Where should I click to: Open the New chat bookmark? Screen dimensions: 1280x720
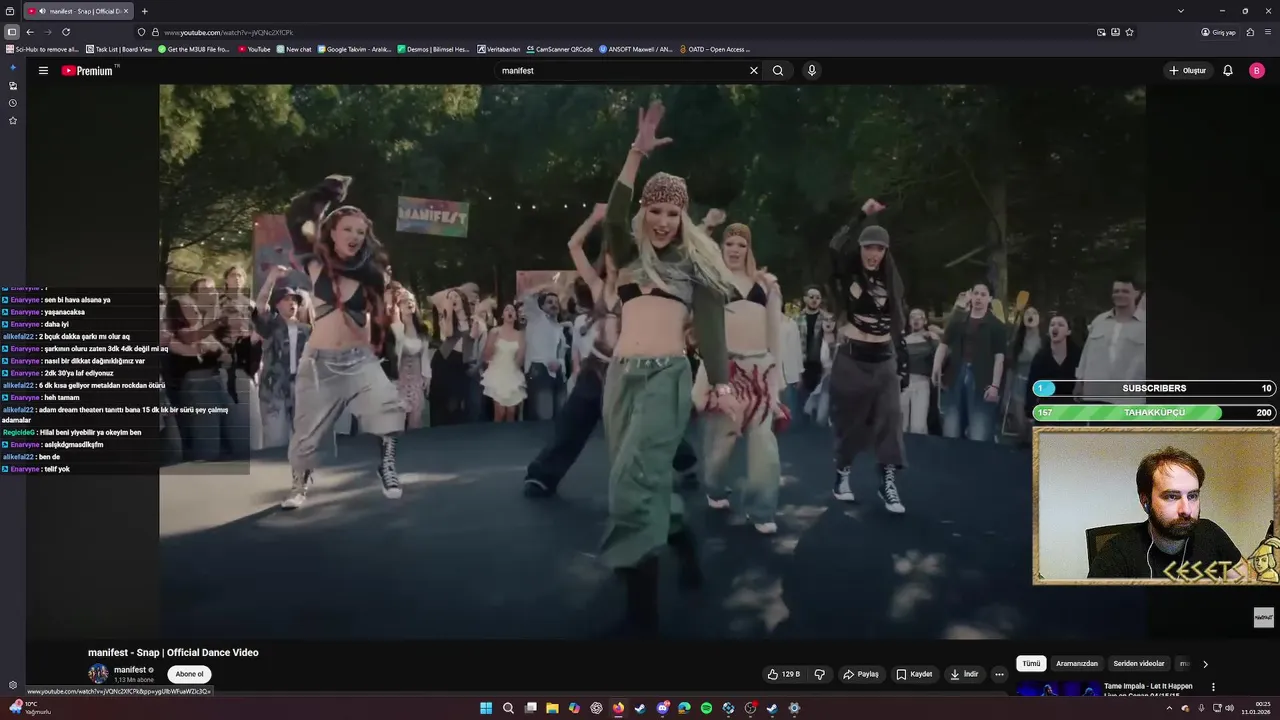pyautogui.click(x=294, y=49)
